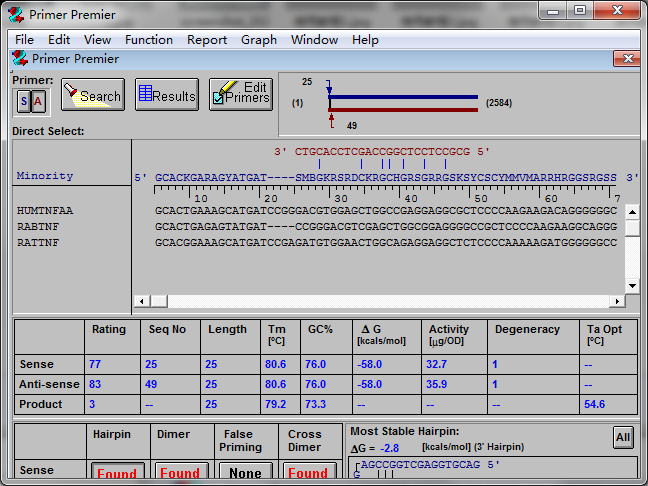Select the anti-sense primer A toggle
The width and height of the screenshot is (648, 486).
tap(38, 101)
